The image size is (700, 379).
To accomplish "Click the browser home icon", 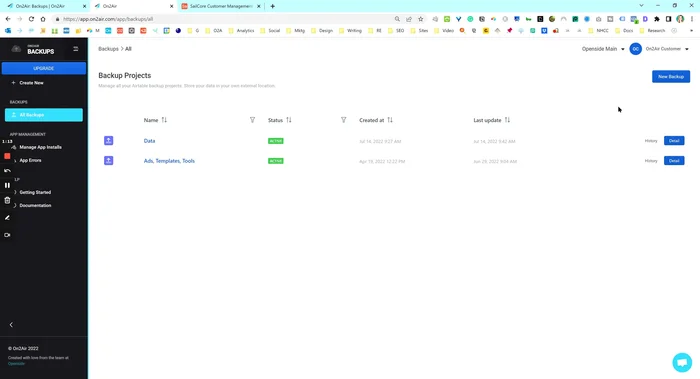I will (x=43, y=19).
